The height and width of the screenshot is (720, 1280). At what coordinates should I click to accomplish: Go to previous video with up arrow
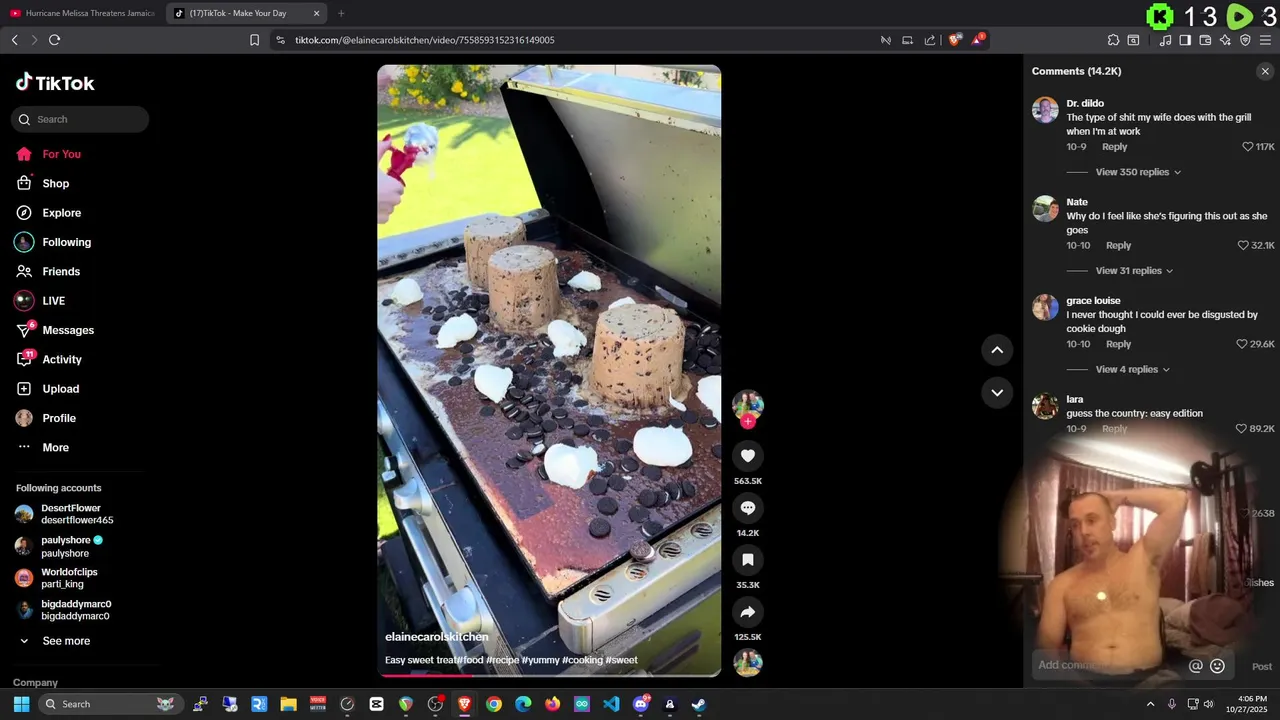click(997, 350)
